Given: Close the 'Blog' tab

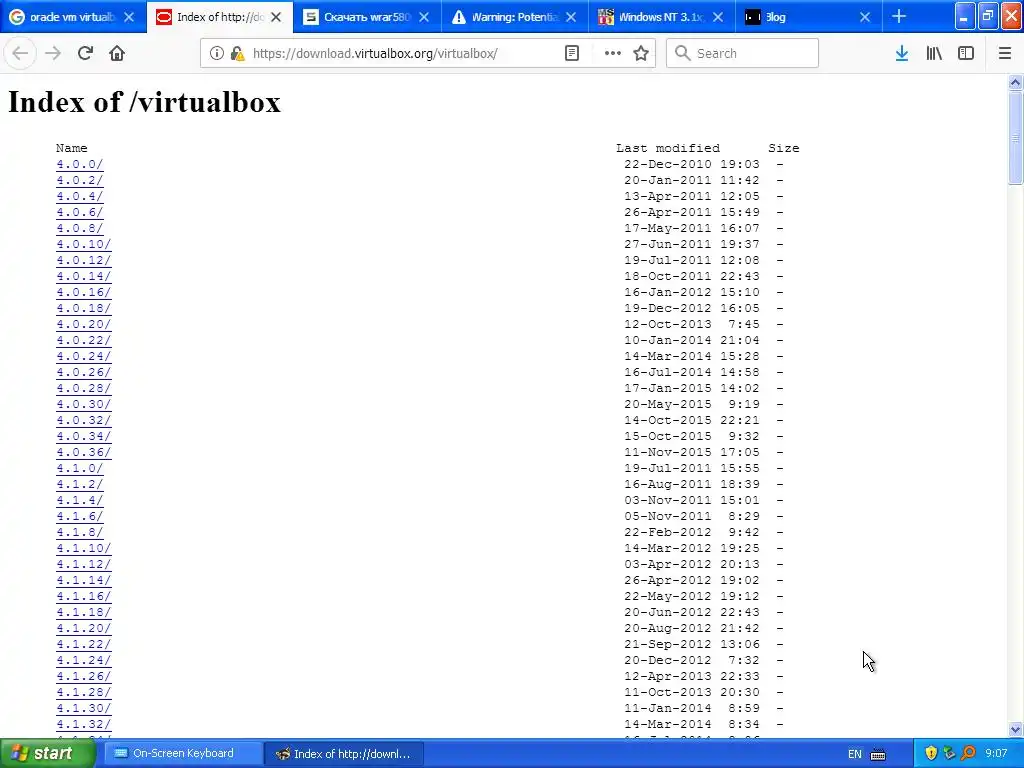Looking at the screenshot, I should click(865, 17).
